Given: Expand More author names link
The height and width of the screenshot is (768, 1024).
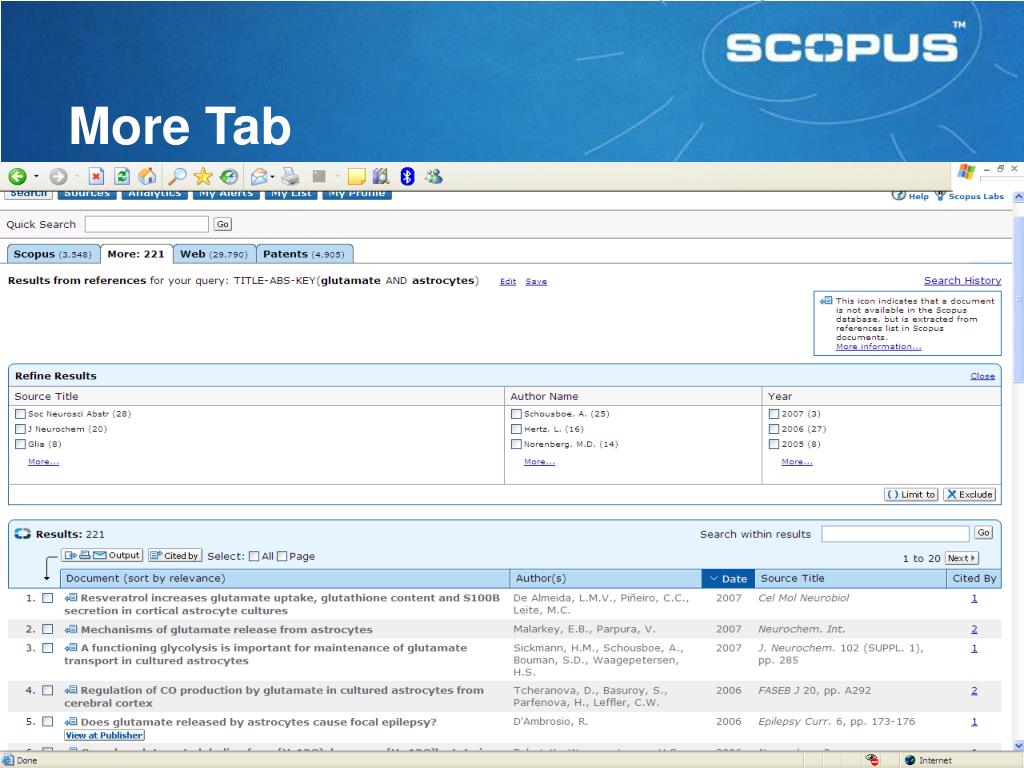Looking at the screenshot, I should tap(539, 462).
